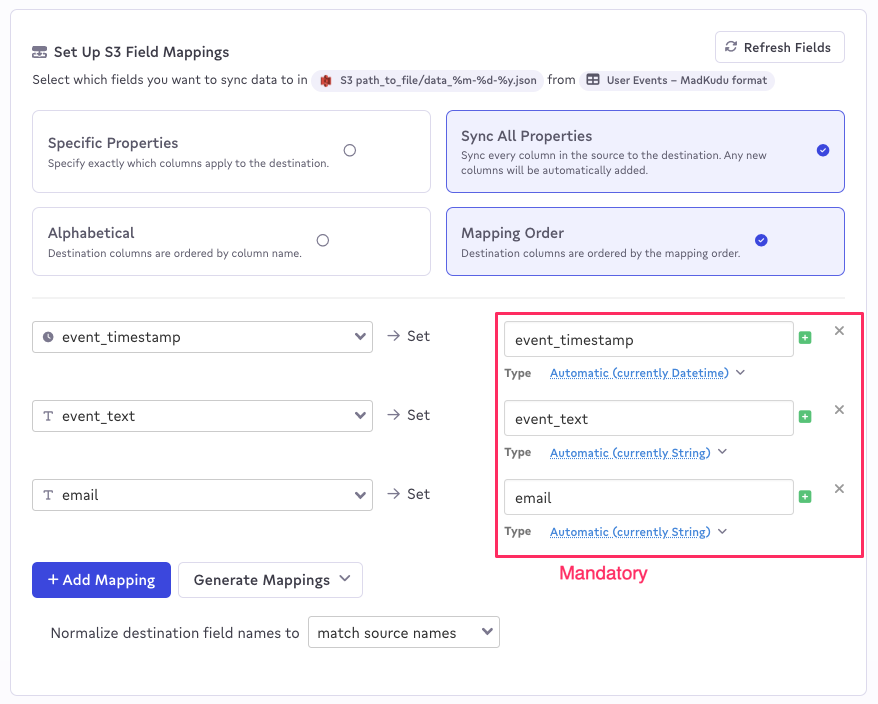Choose the Mapping Order radio option

[x=761, y=240]
